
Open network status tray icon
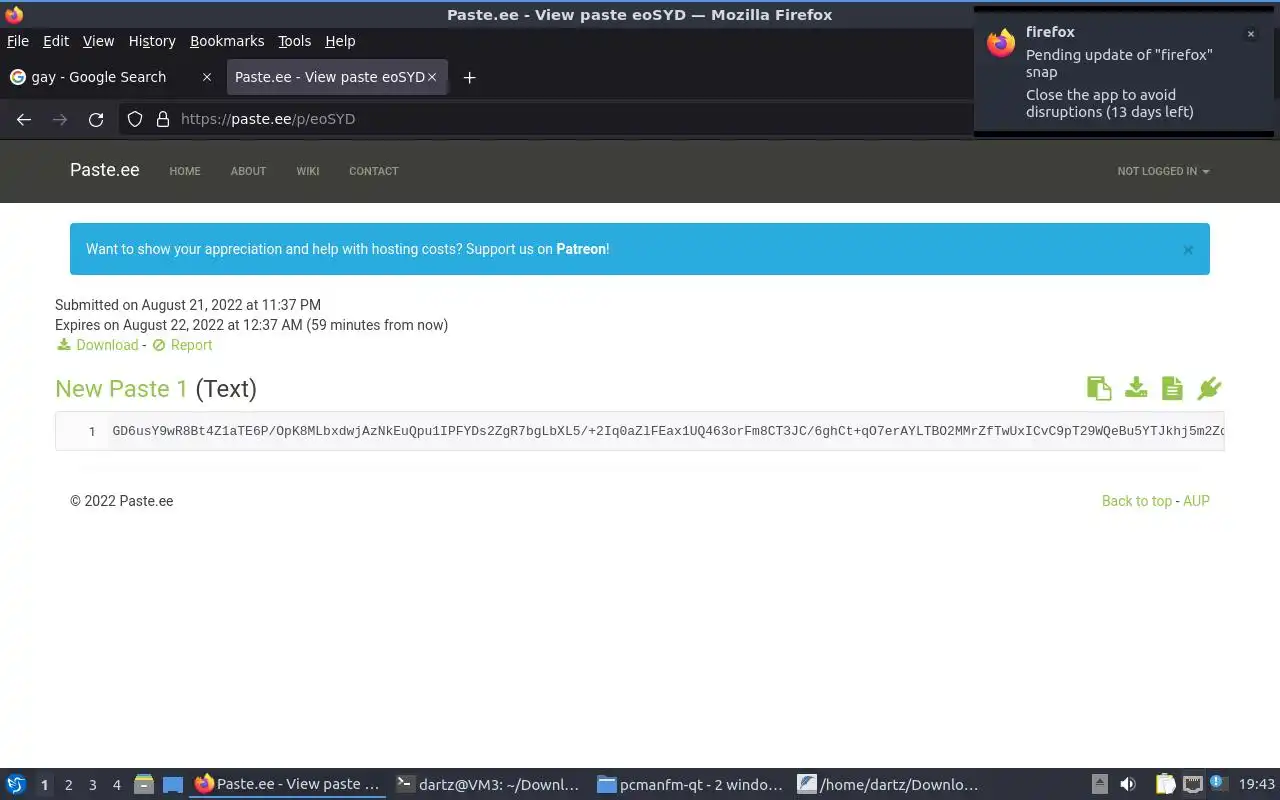tap(1192, 785)
